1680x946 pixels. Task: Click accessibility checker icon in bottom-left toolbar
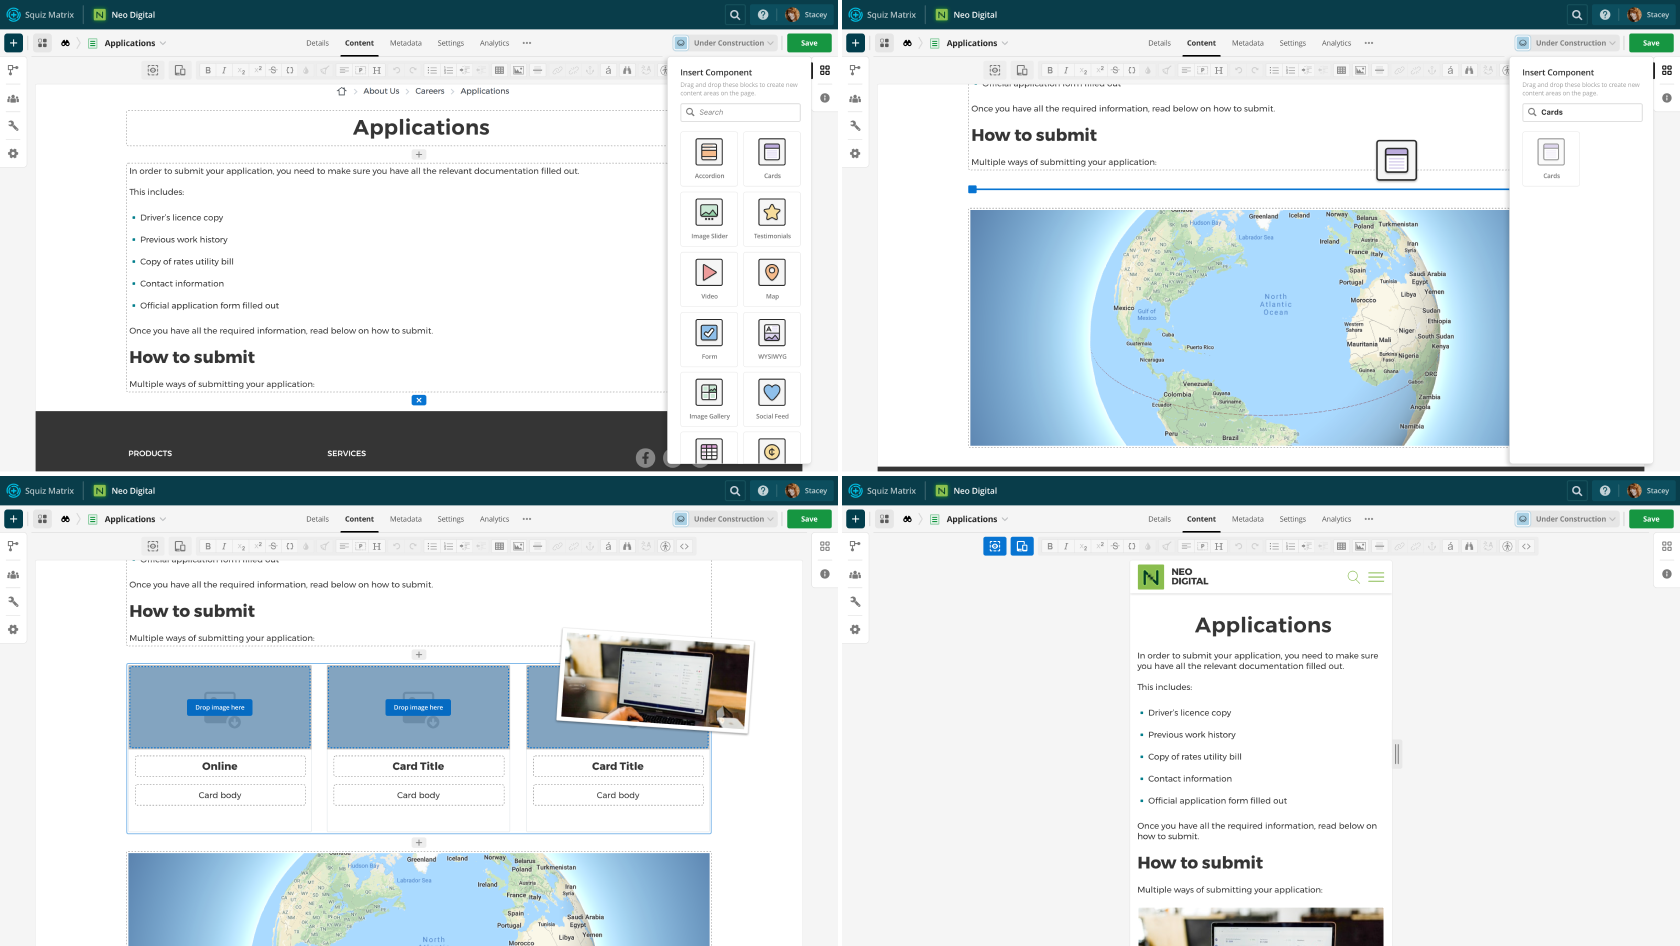pyautogui.click(x=665, y=546)
